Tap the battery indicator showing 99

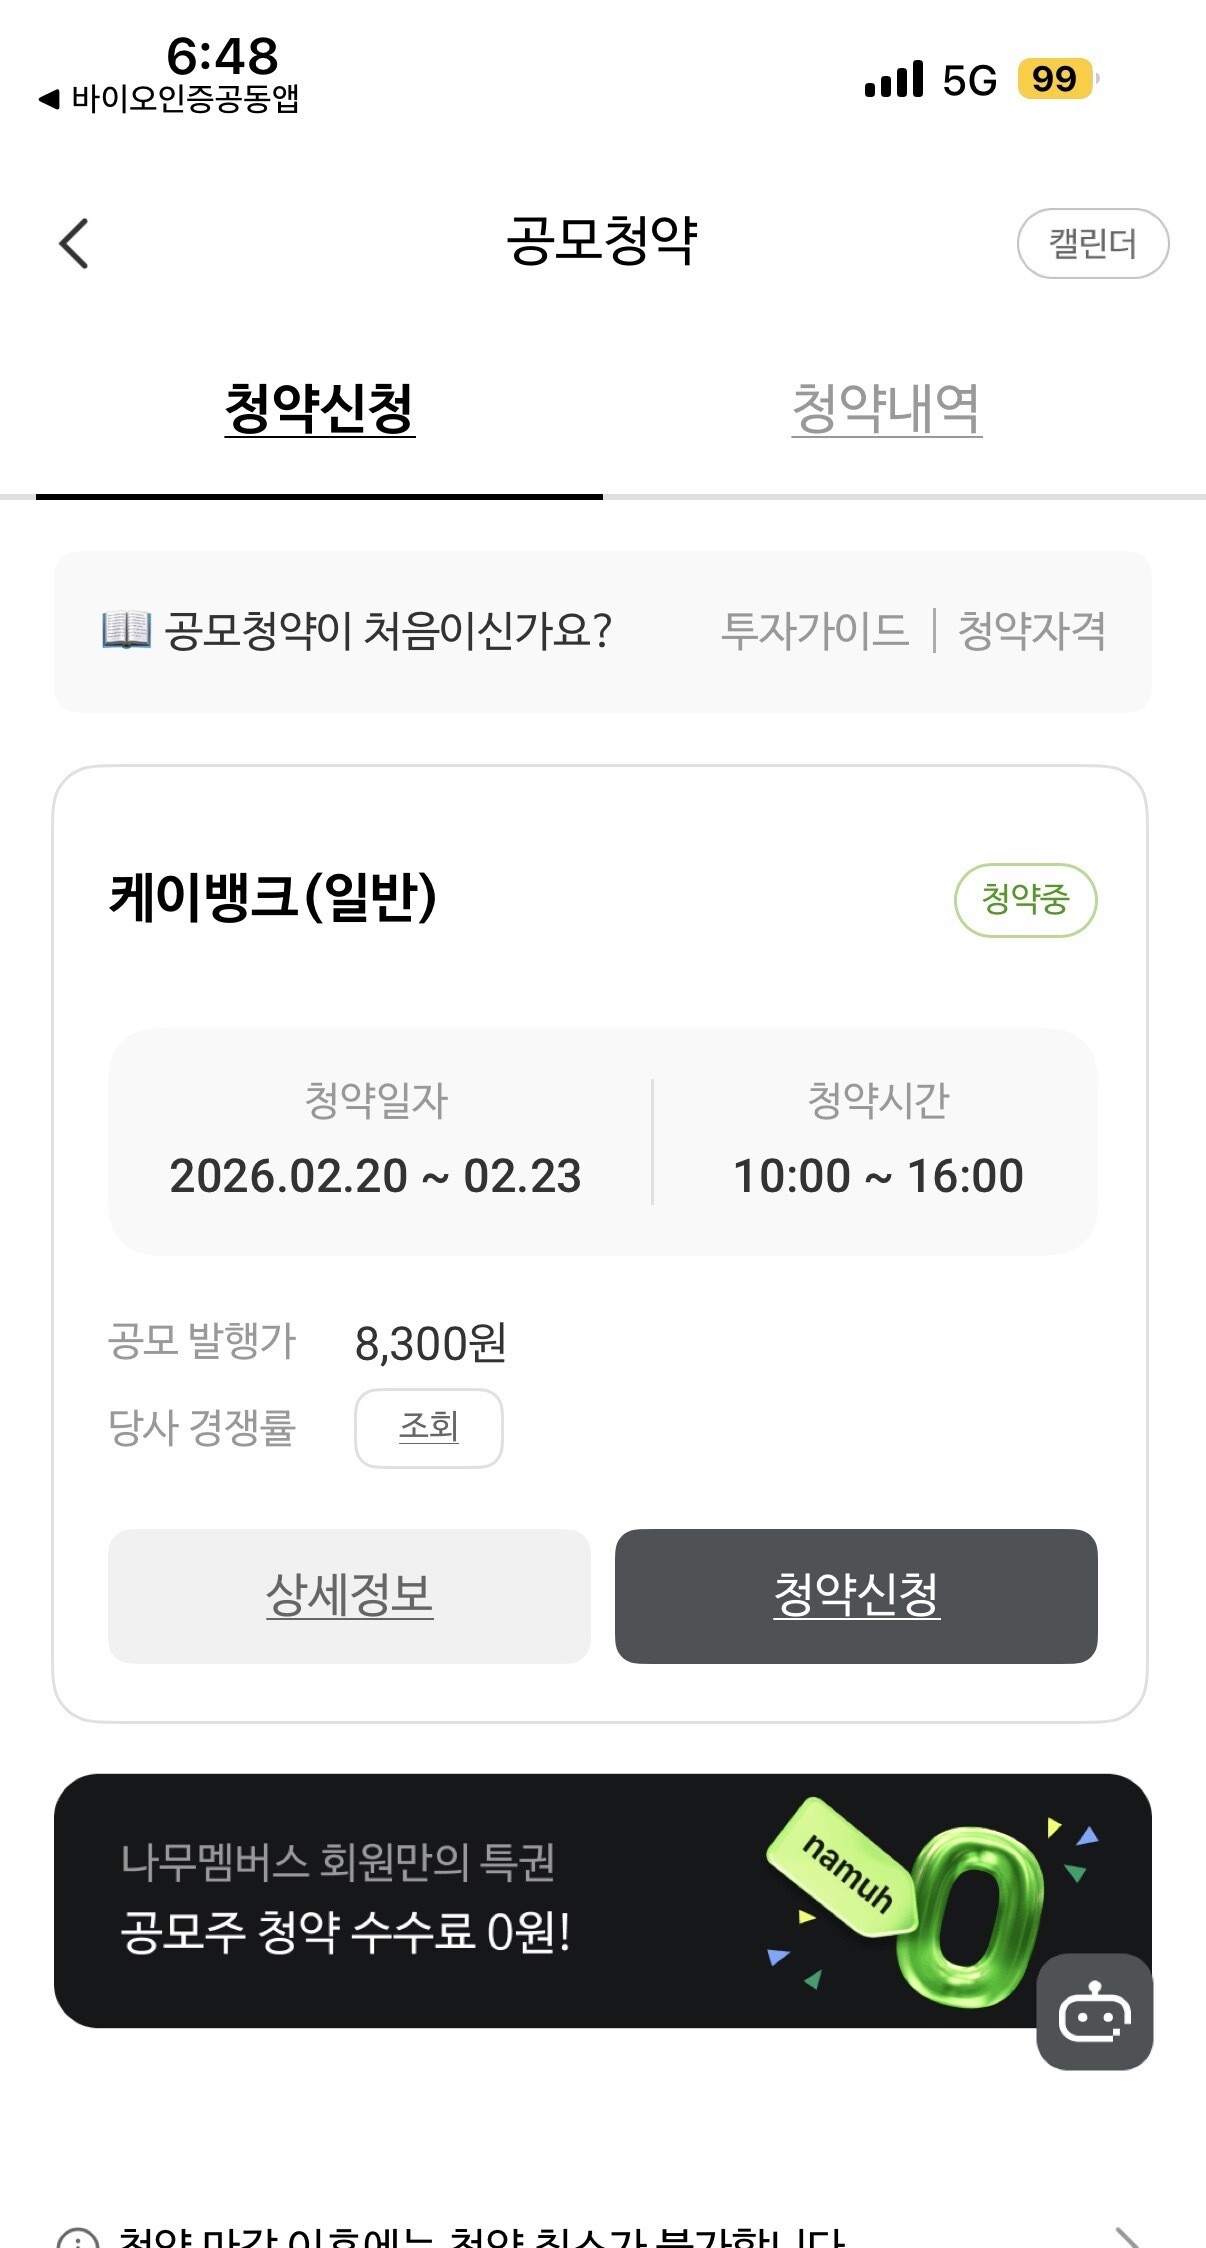(1057, 79)
